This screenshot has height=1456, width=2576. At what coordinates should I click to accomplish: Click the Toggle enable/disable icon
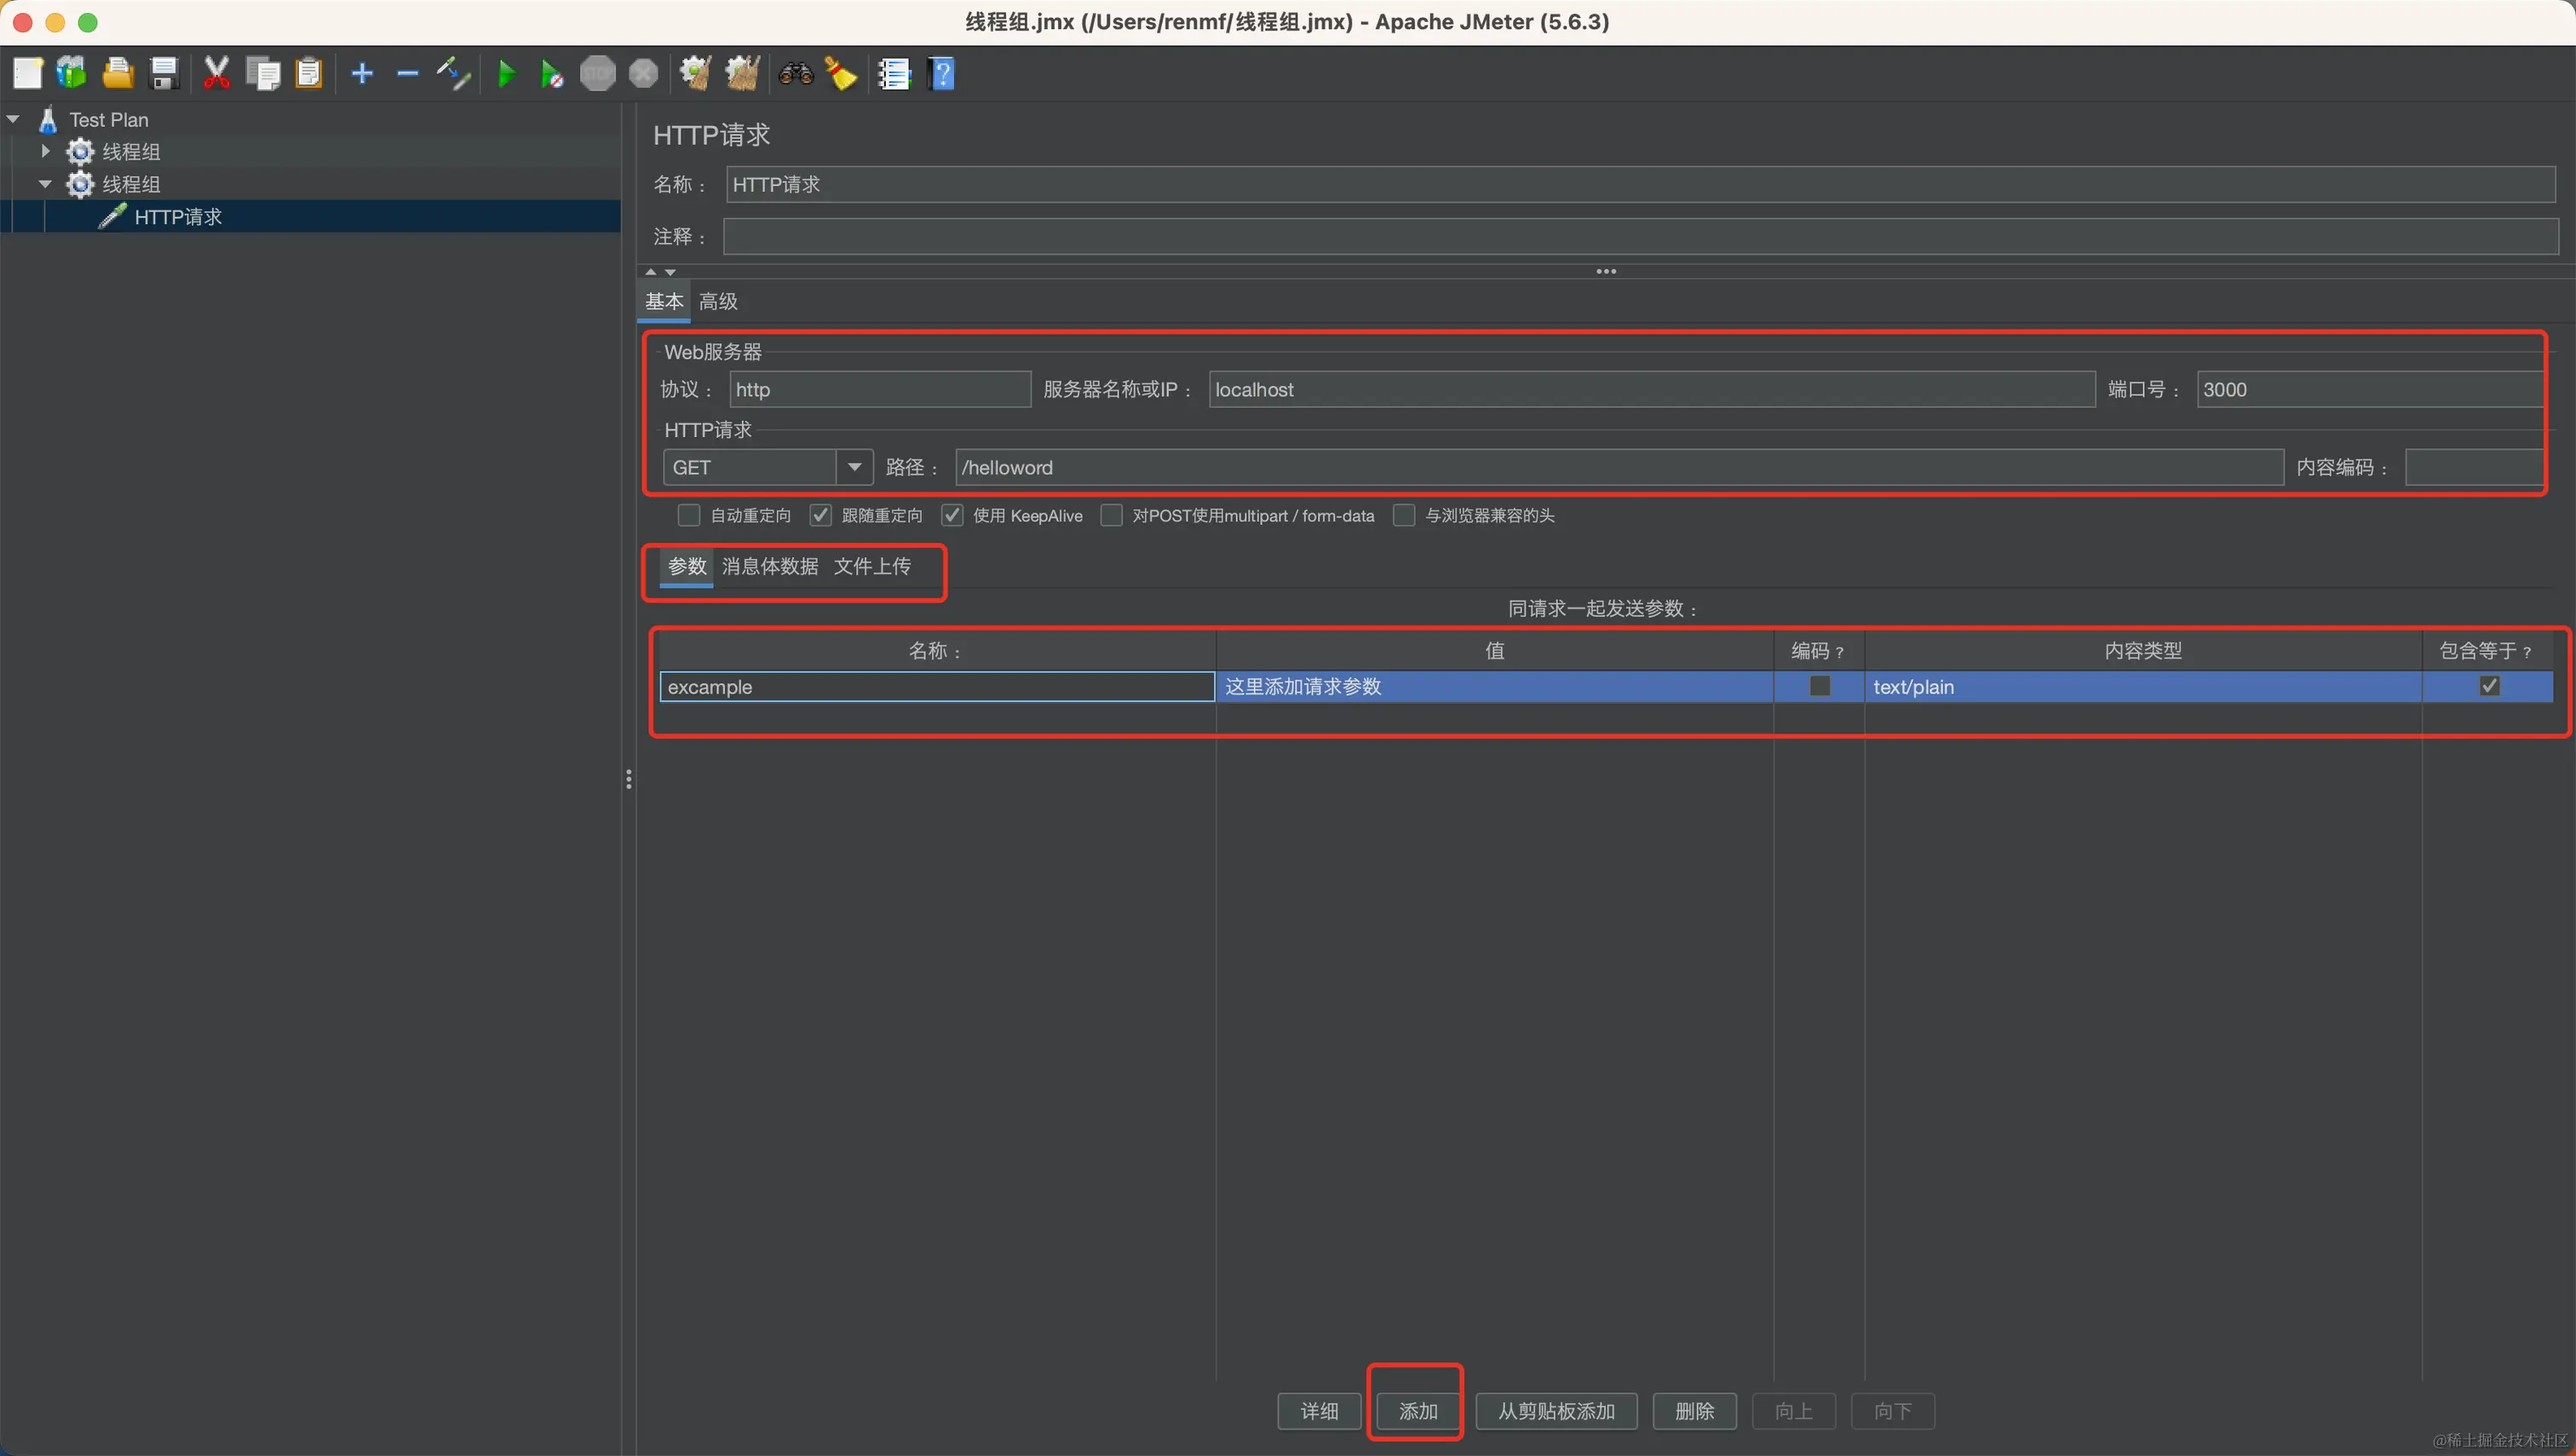point(453,73)
